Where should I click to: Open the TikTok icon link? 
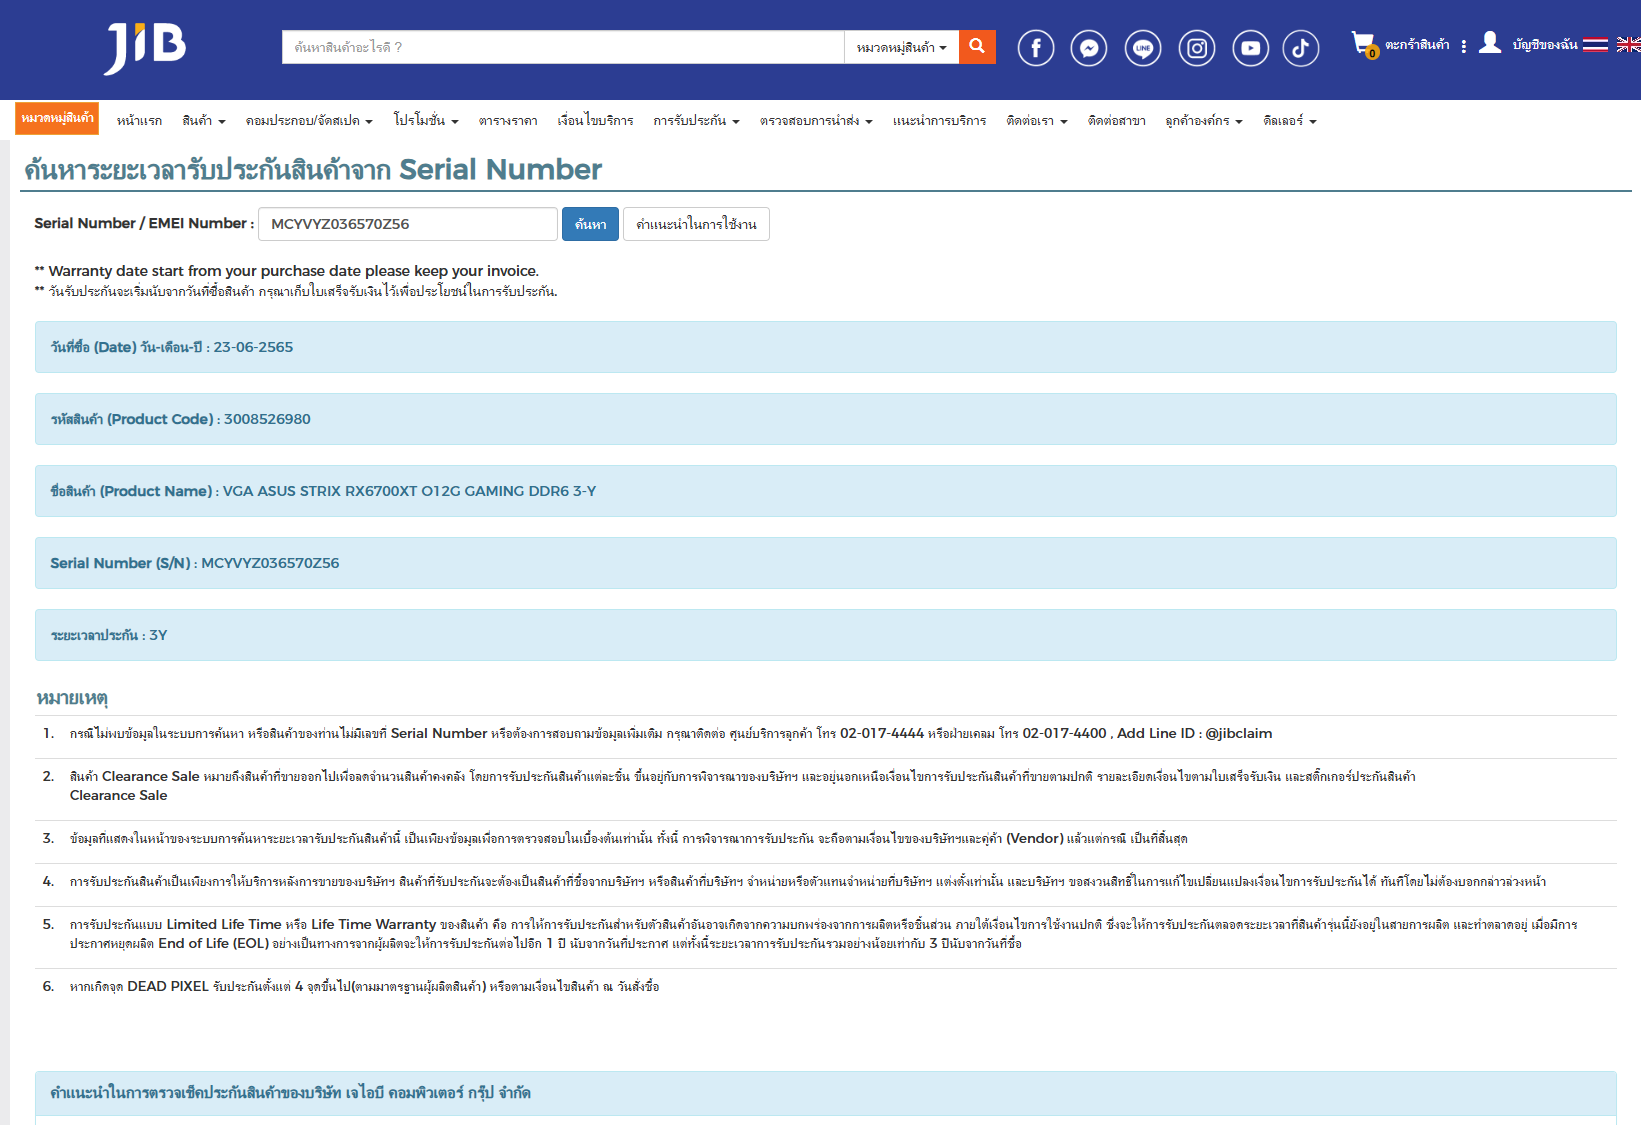pos(1301,48)
